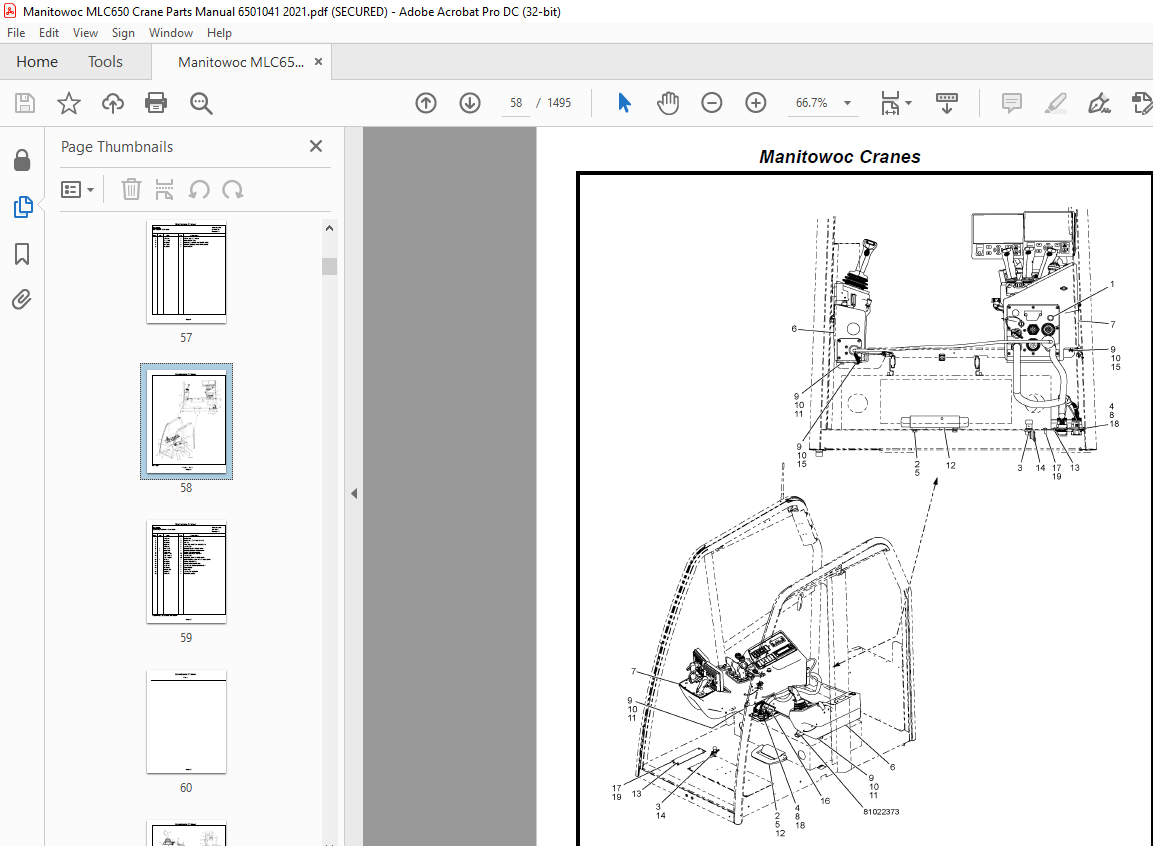Open the Bookmarks panel
This screenshot has height=846, width=1153.
coord(22,254)
